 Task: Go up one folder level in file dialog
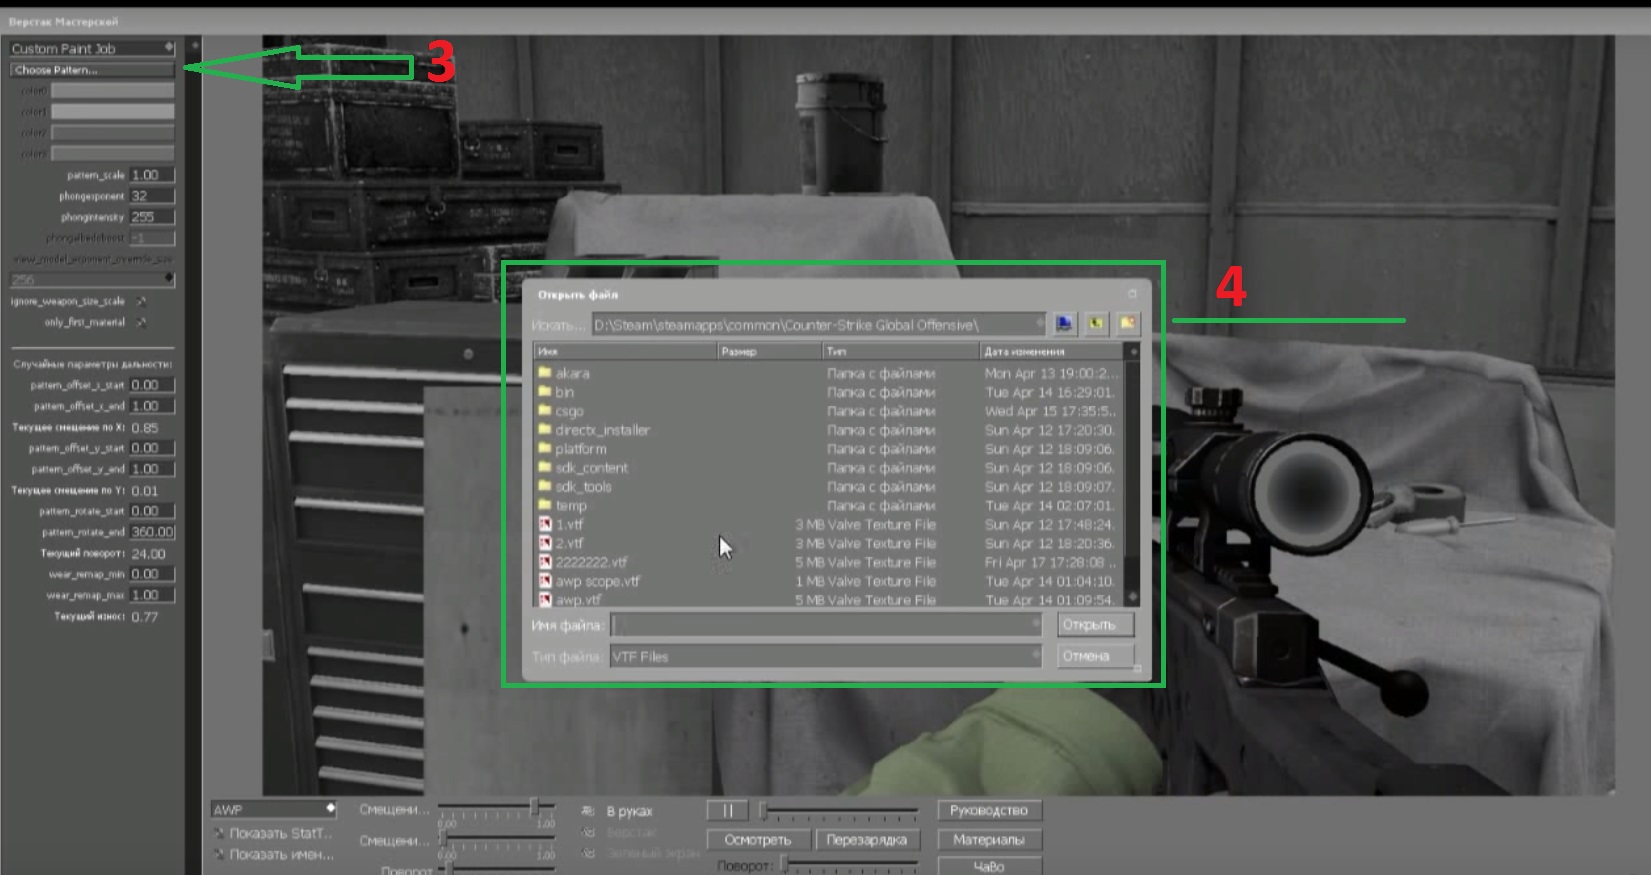(x=1096, y=324)
